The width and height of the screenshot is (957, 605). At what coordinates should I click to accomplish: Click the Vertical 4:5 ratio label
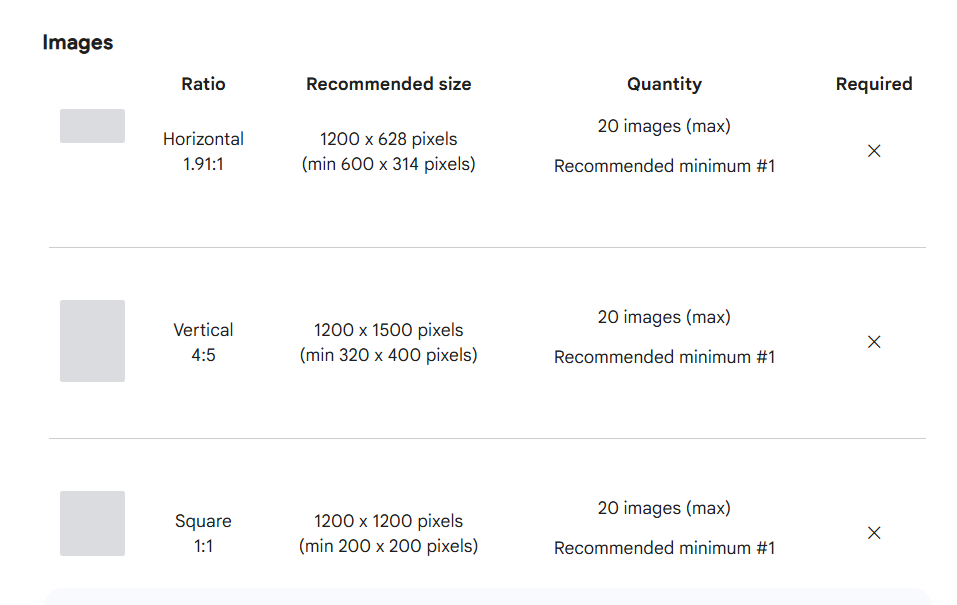pos(203,342)
